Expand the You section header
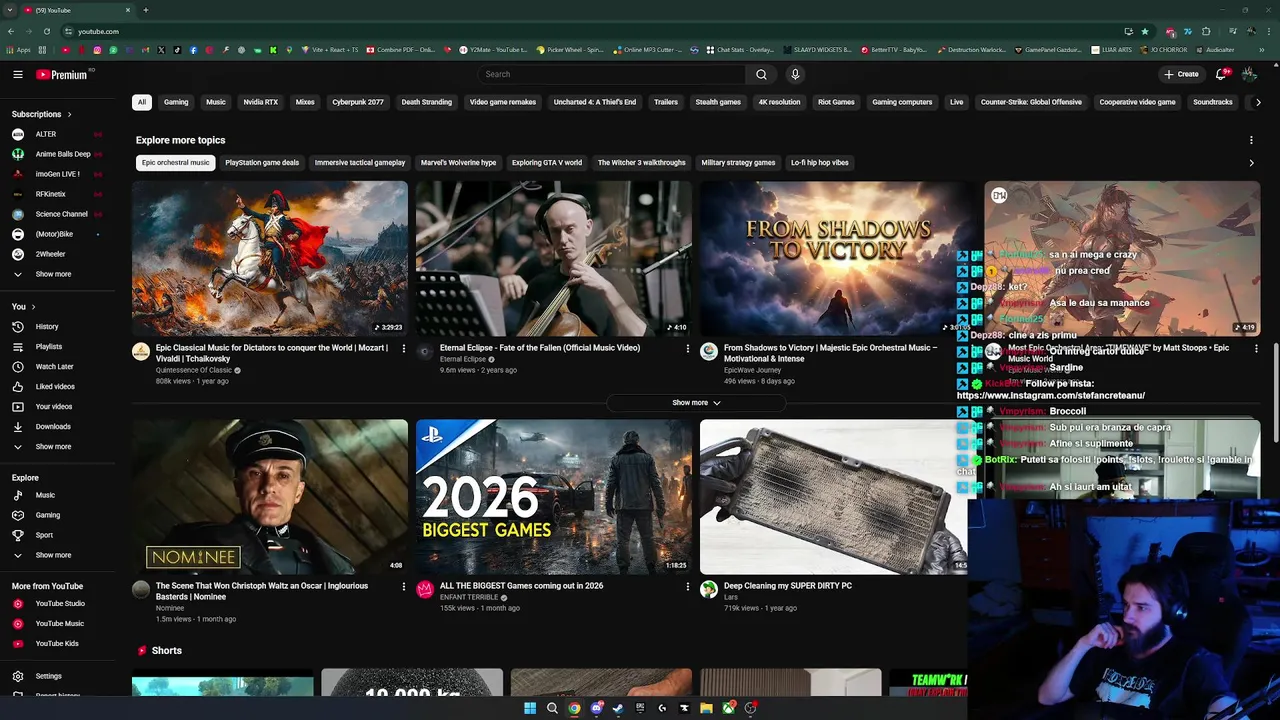Screen dimensions: 1280x720 click(23, 307)
